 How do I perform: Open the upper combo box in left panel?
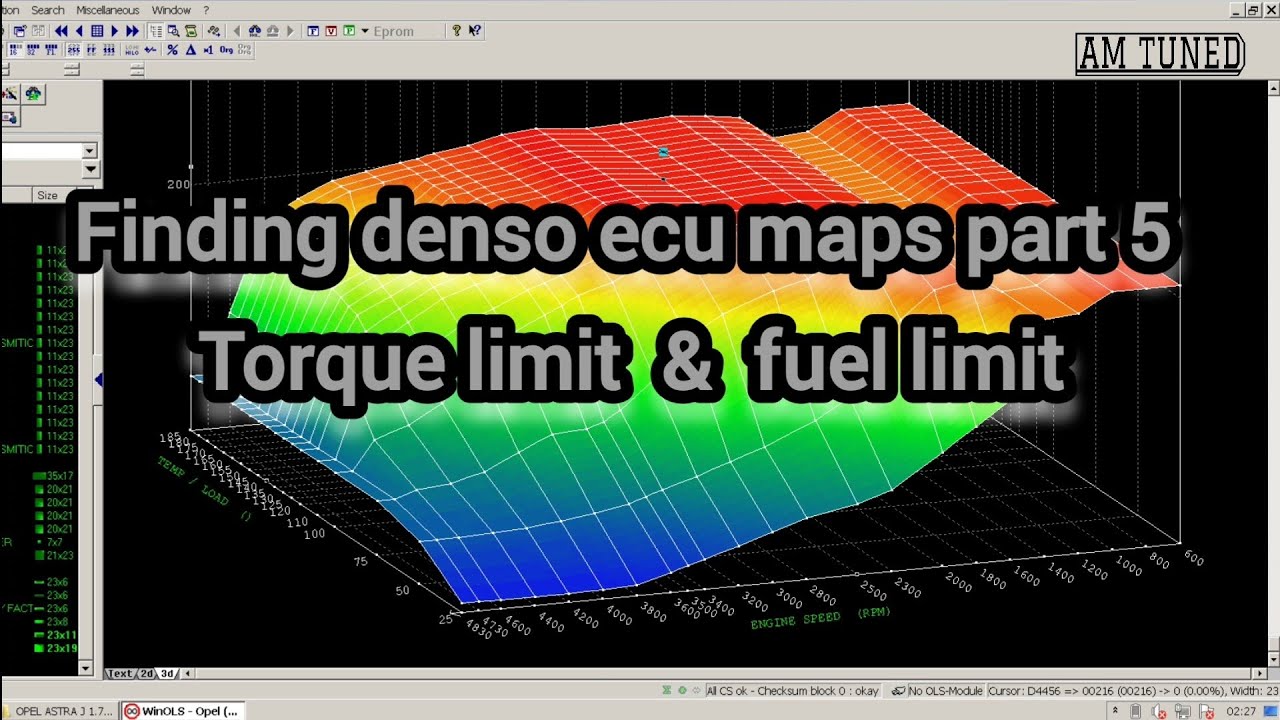90,151
